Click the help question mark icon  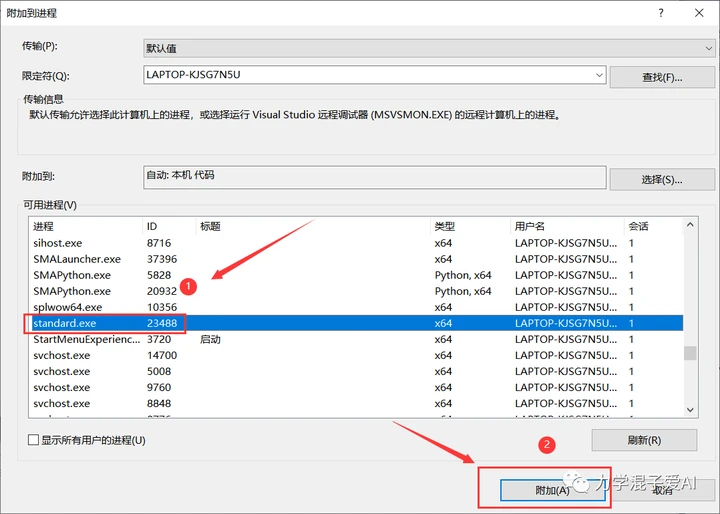coord(661,13)
